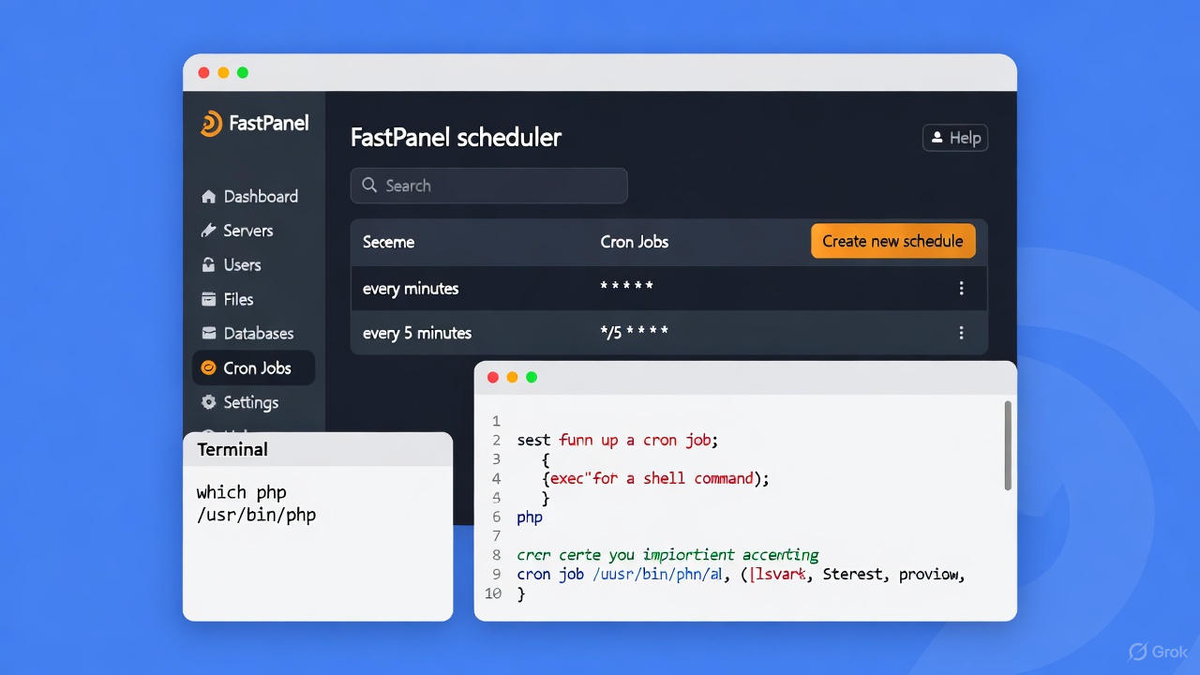Viewport: 1200px width, 675px height.
Task: Click line number 10 in code editor
Action: coord(493,594)
